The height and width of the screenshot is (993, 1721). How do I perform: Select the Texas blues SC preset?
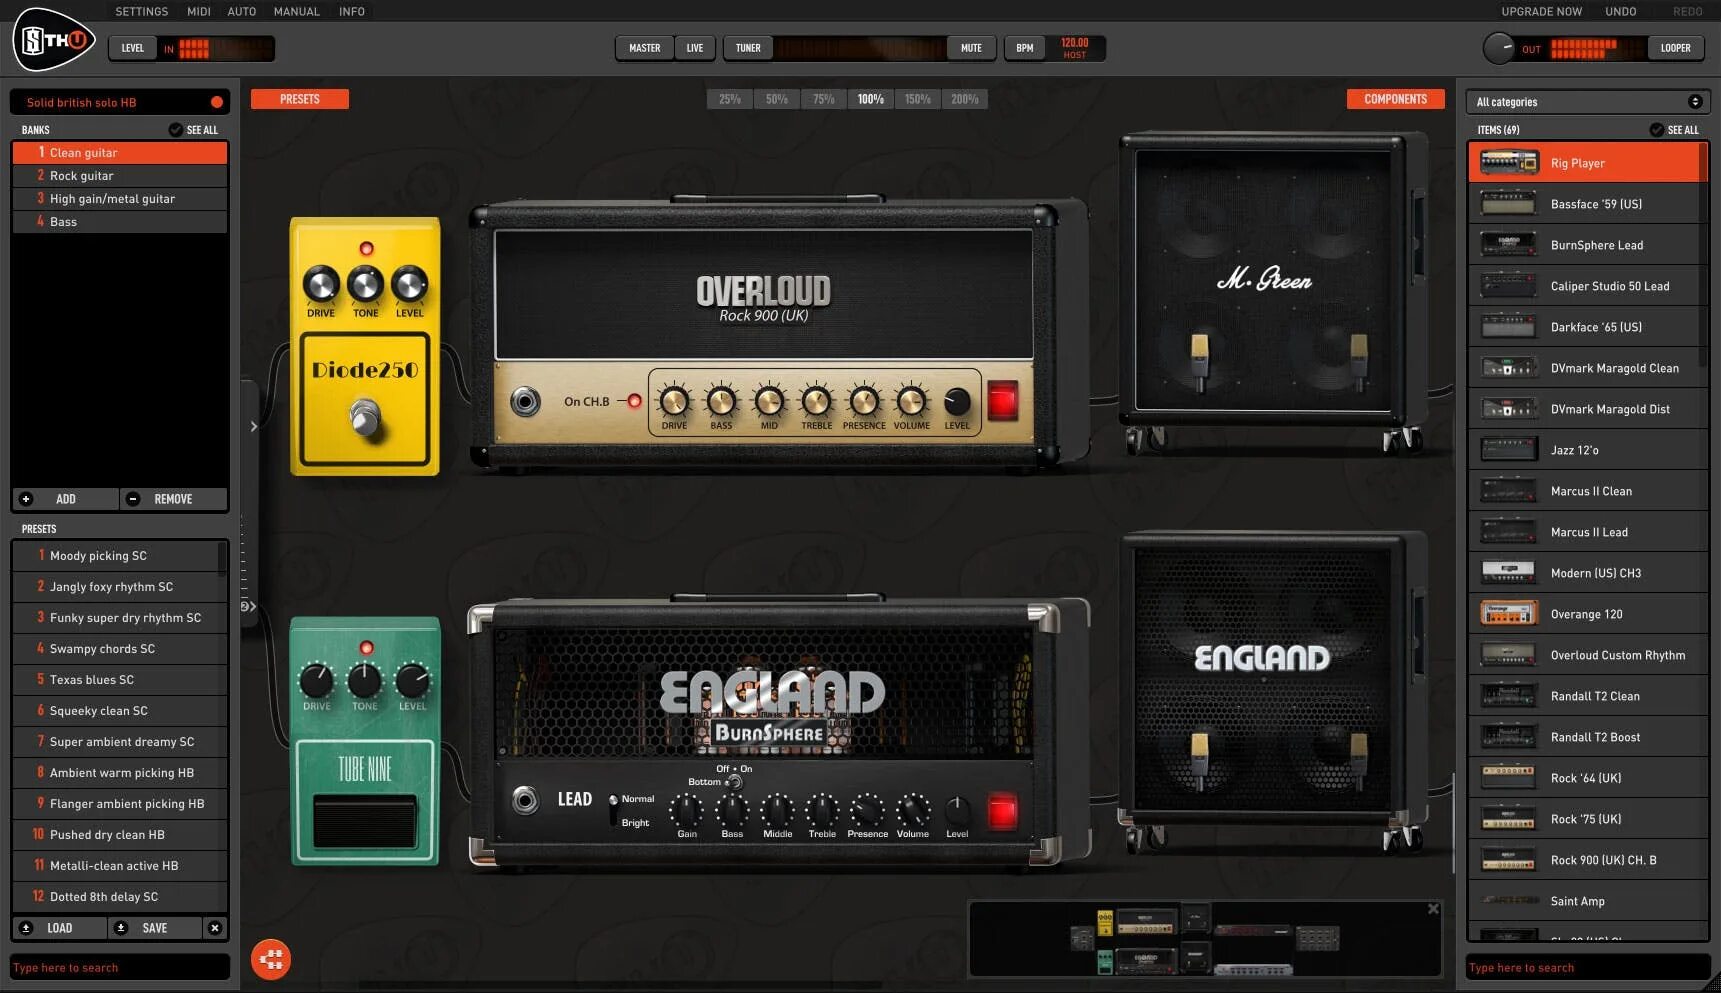(120, 680)
